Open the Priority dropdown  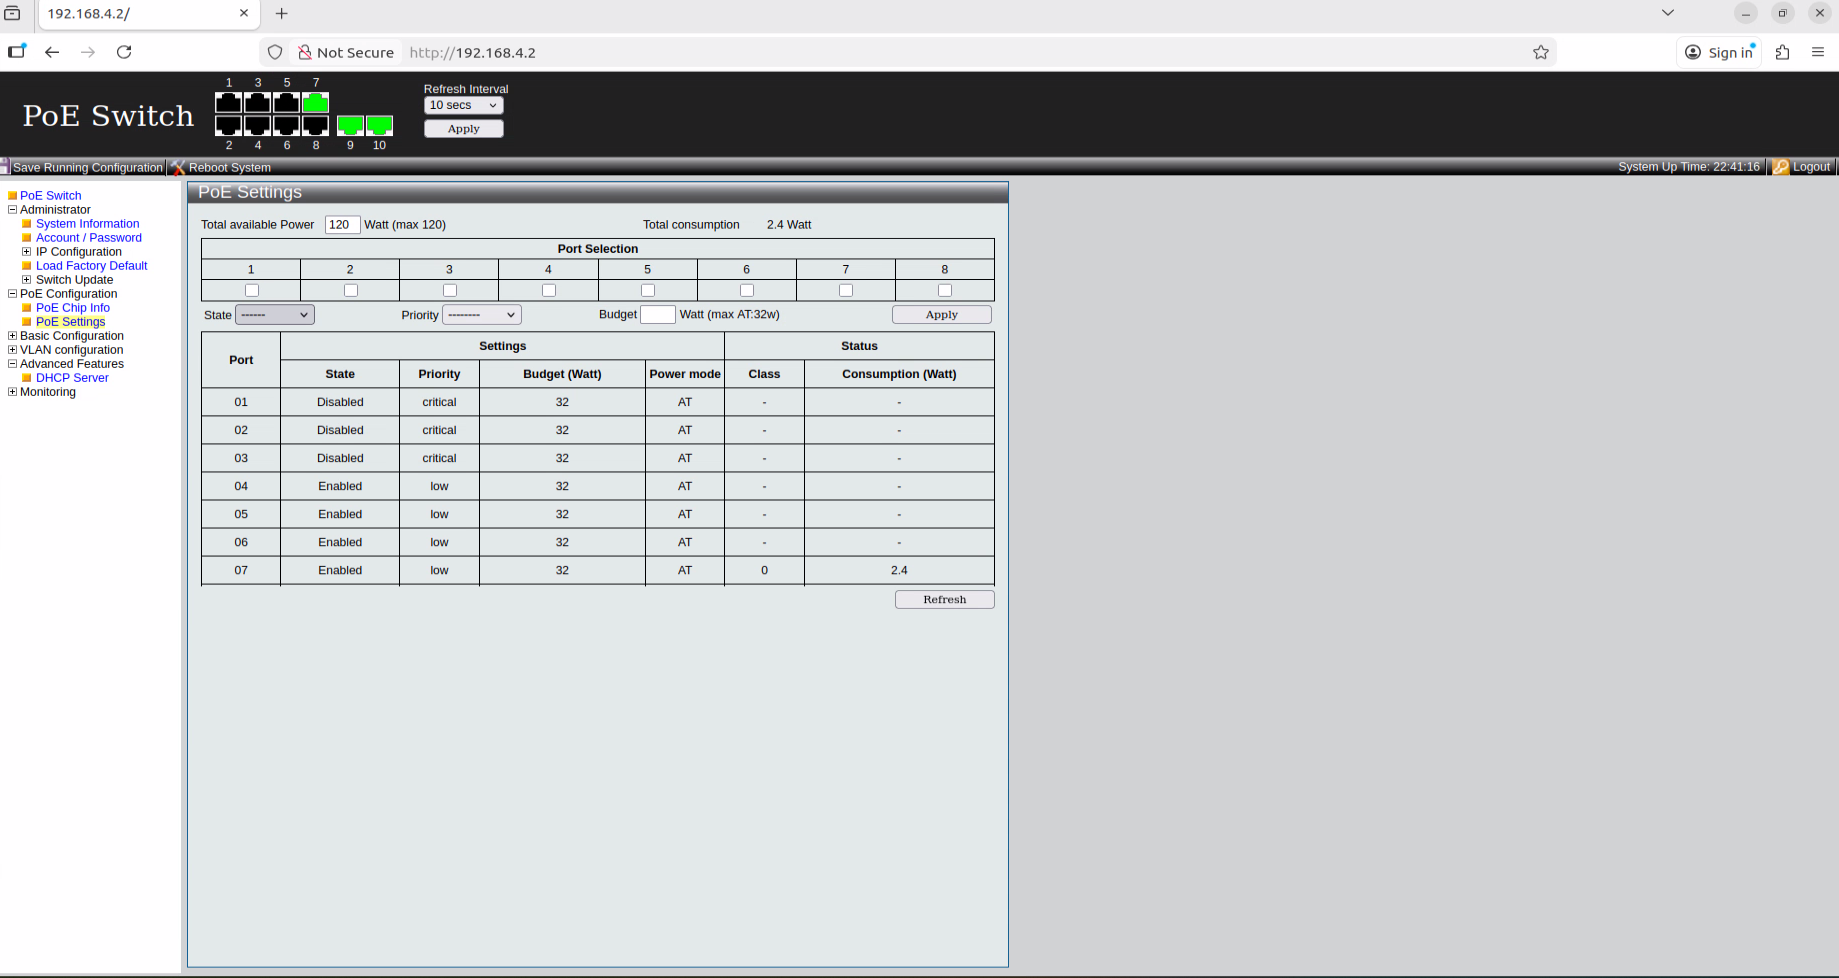(x=482, y=315)
